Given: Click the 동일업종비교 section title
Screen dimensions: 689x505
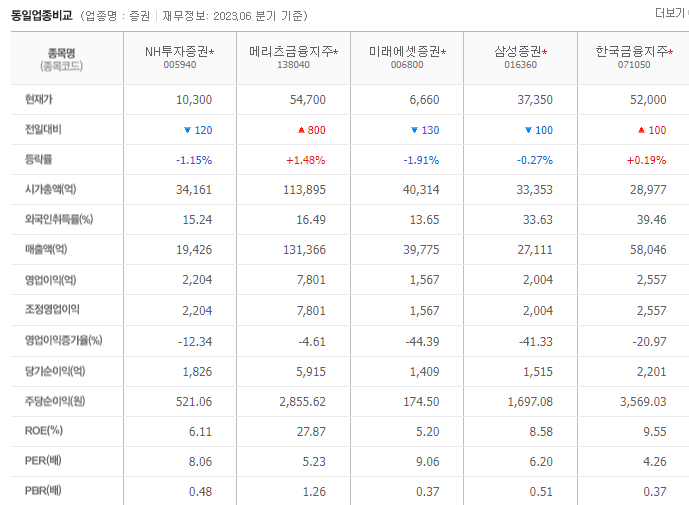Looking at the screenshot, I should click(x=42, y=16).
